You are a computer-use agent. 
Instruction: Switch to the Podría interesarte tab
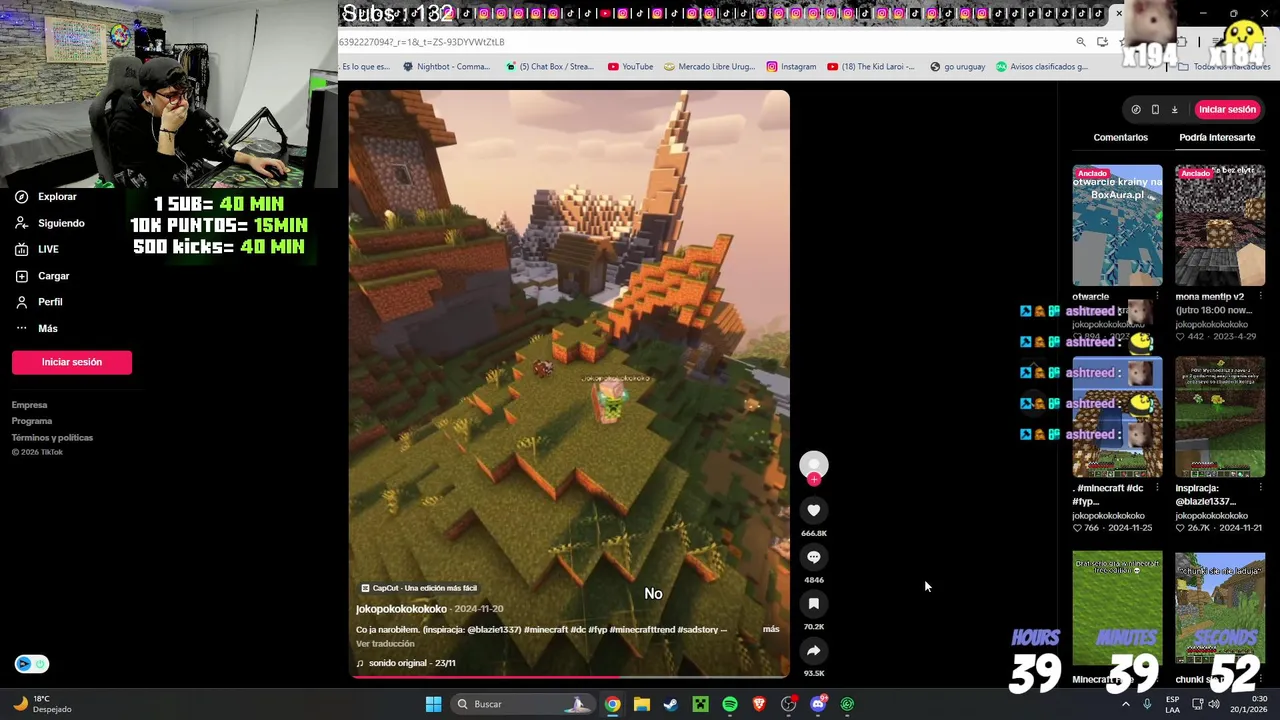pos(1217,137)
